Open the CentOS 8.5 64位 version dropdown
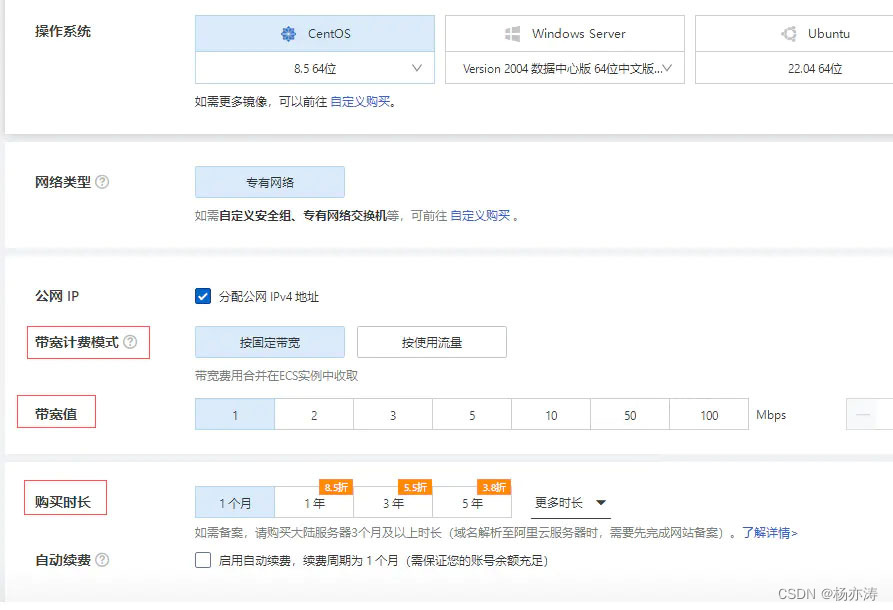893x610 pixels. coord(314,68)
